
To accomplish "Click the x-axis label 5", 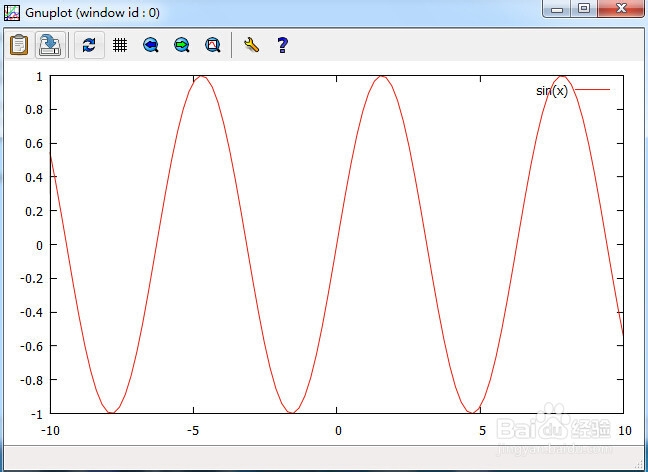I will pyautogui.click(x=482, y=431).
